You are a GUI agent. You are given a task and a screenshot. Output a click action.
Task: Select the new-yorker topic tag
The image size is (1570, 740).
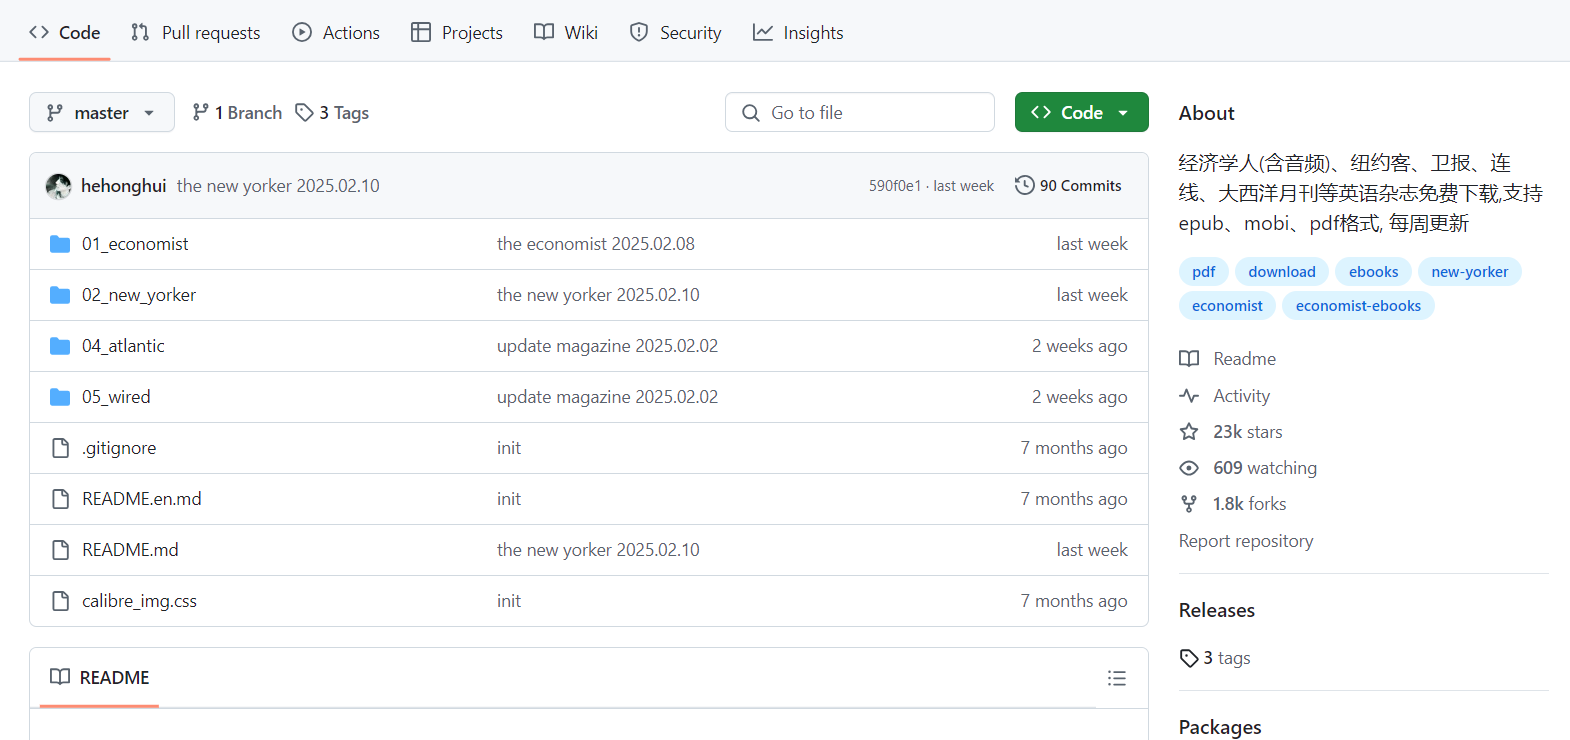click(x=1469, y=272)
